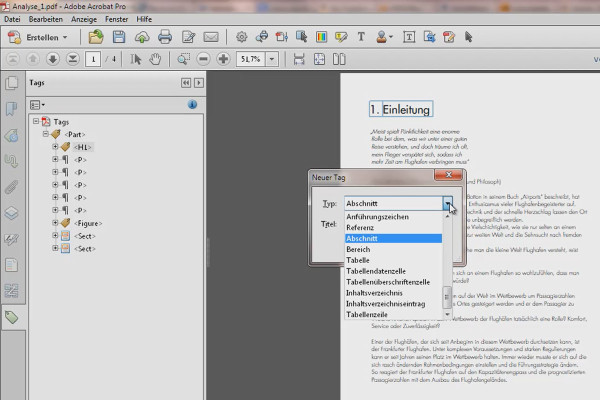Open the zoom level dropdown arrow
600x400 pixels.
(x=272, y=59)
